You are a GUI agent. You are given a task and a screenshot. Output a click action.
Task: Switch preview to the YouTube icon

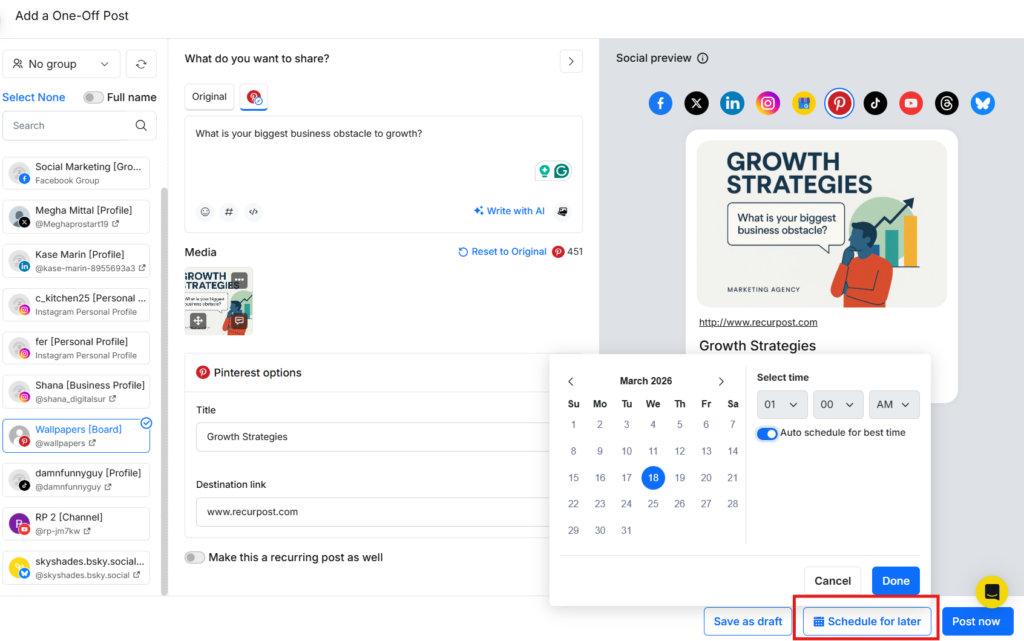(910, 103)
